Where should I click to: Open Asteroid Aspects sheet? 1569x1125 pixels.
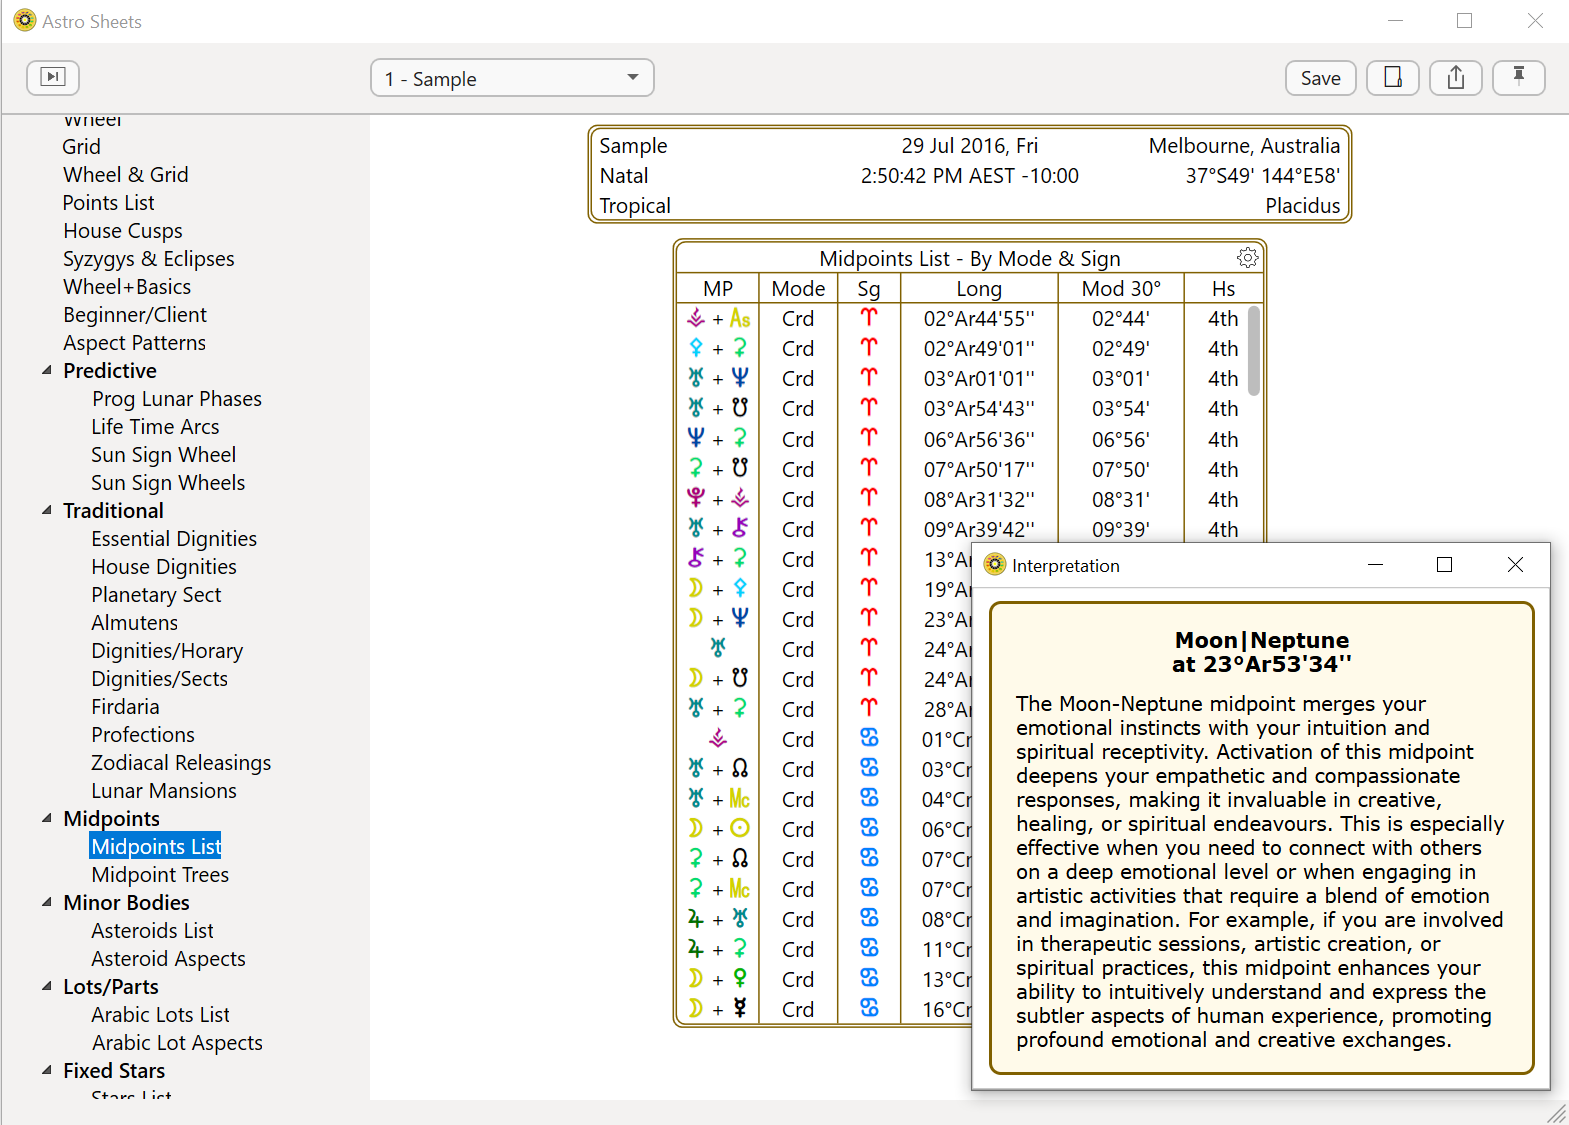click(x=168, y=958)
